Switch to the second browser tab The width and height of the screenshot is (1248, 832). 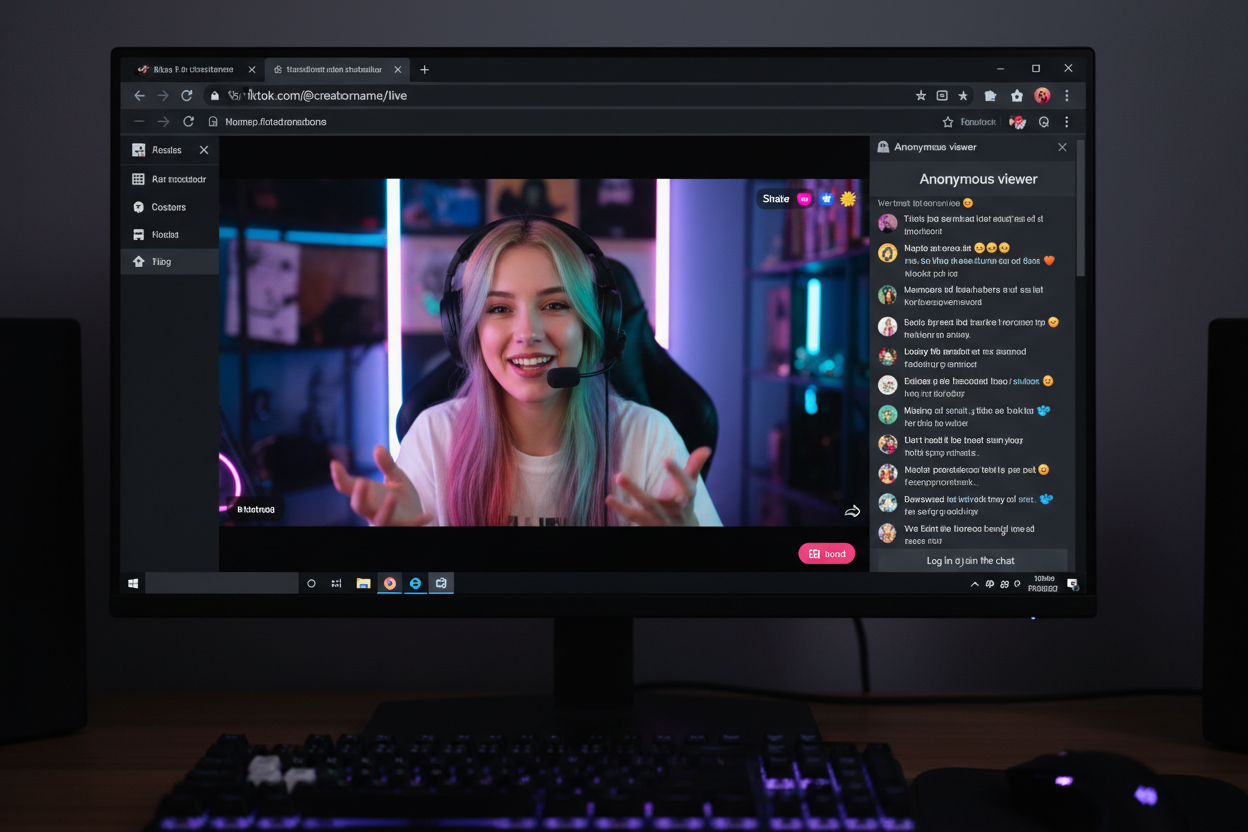333,70
